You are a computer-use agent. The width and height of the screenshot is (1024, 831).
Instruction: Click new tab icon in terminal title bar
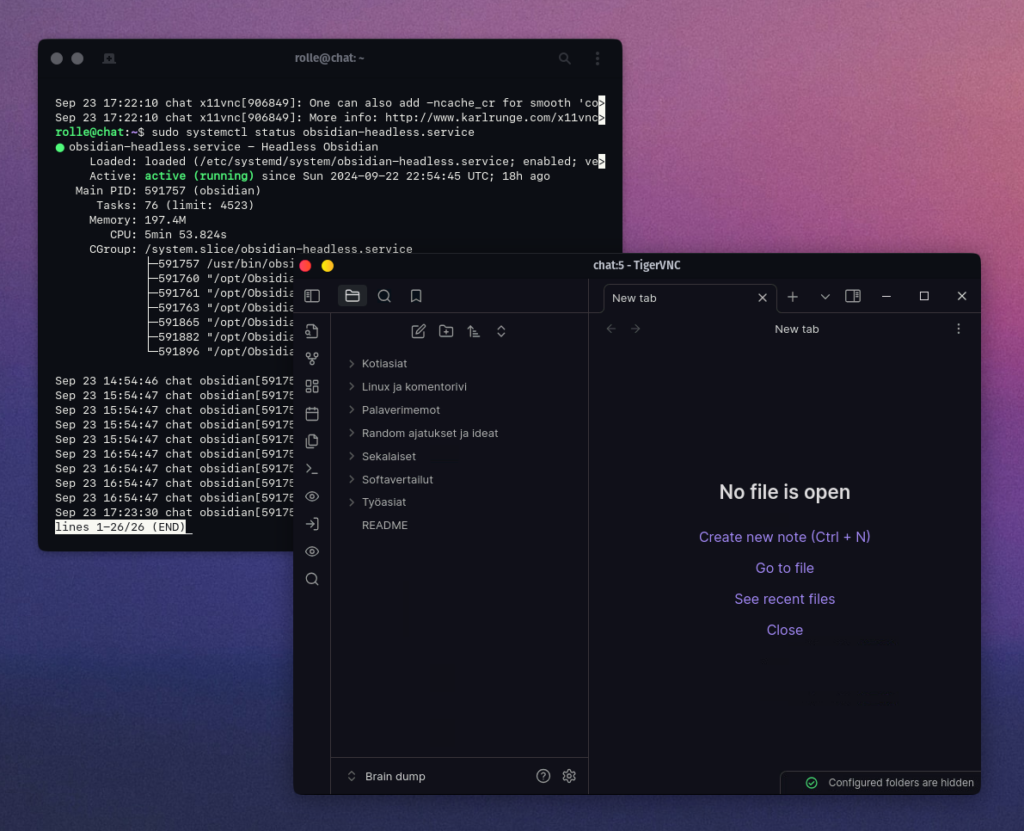[x=109, y=59]
